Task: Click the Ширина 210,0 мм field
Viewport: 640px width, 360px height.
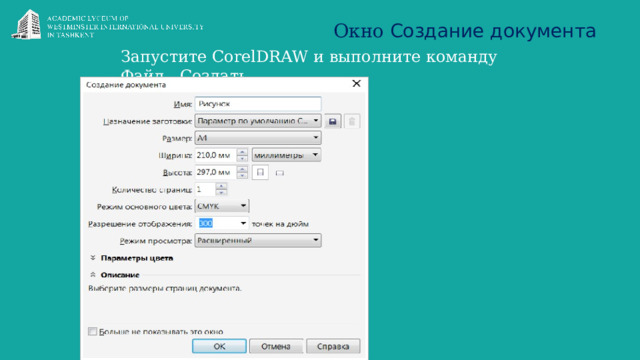Action: point(216,155)
